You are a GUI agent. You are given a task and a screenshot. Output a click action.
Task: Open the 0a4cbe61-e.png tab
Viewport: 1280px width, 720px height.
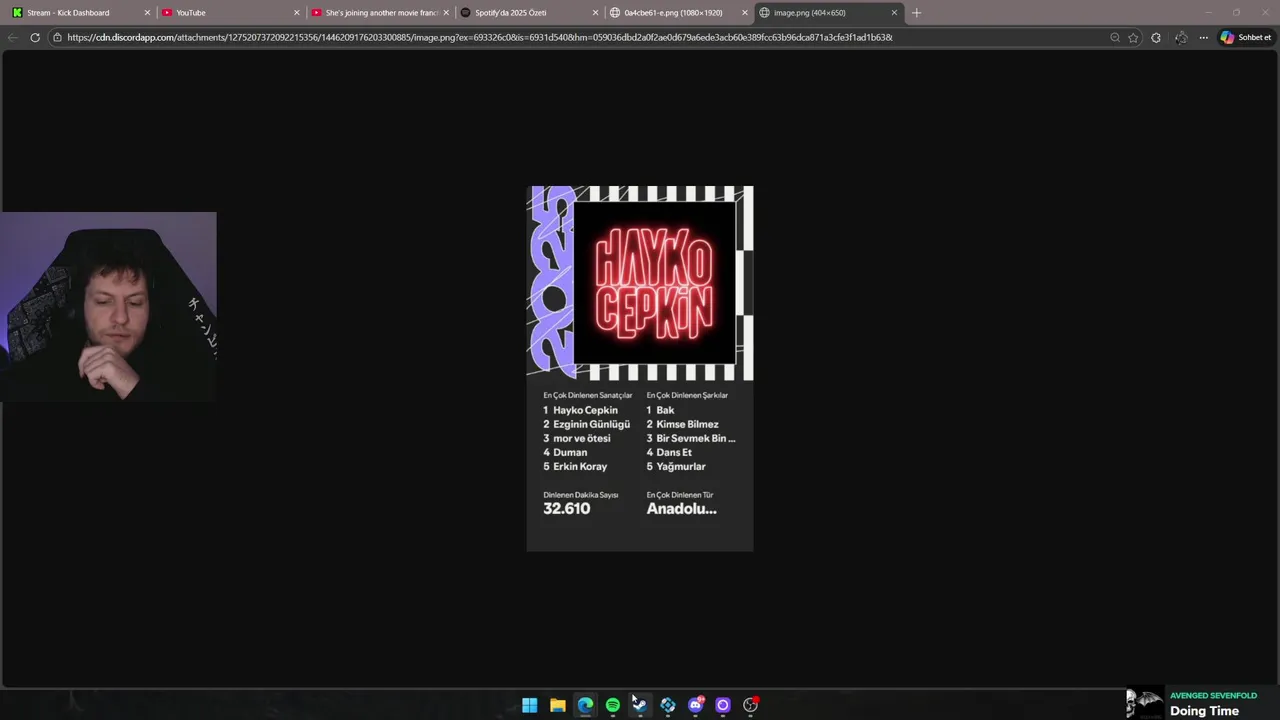[679, 13]
